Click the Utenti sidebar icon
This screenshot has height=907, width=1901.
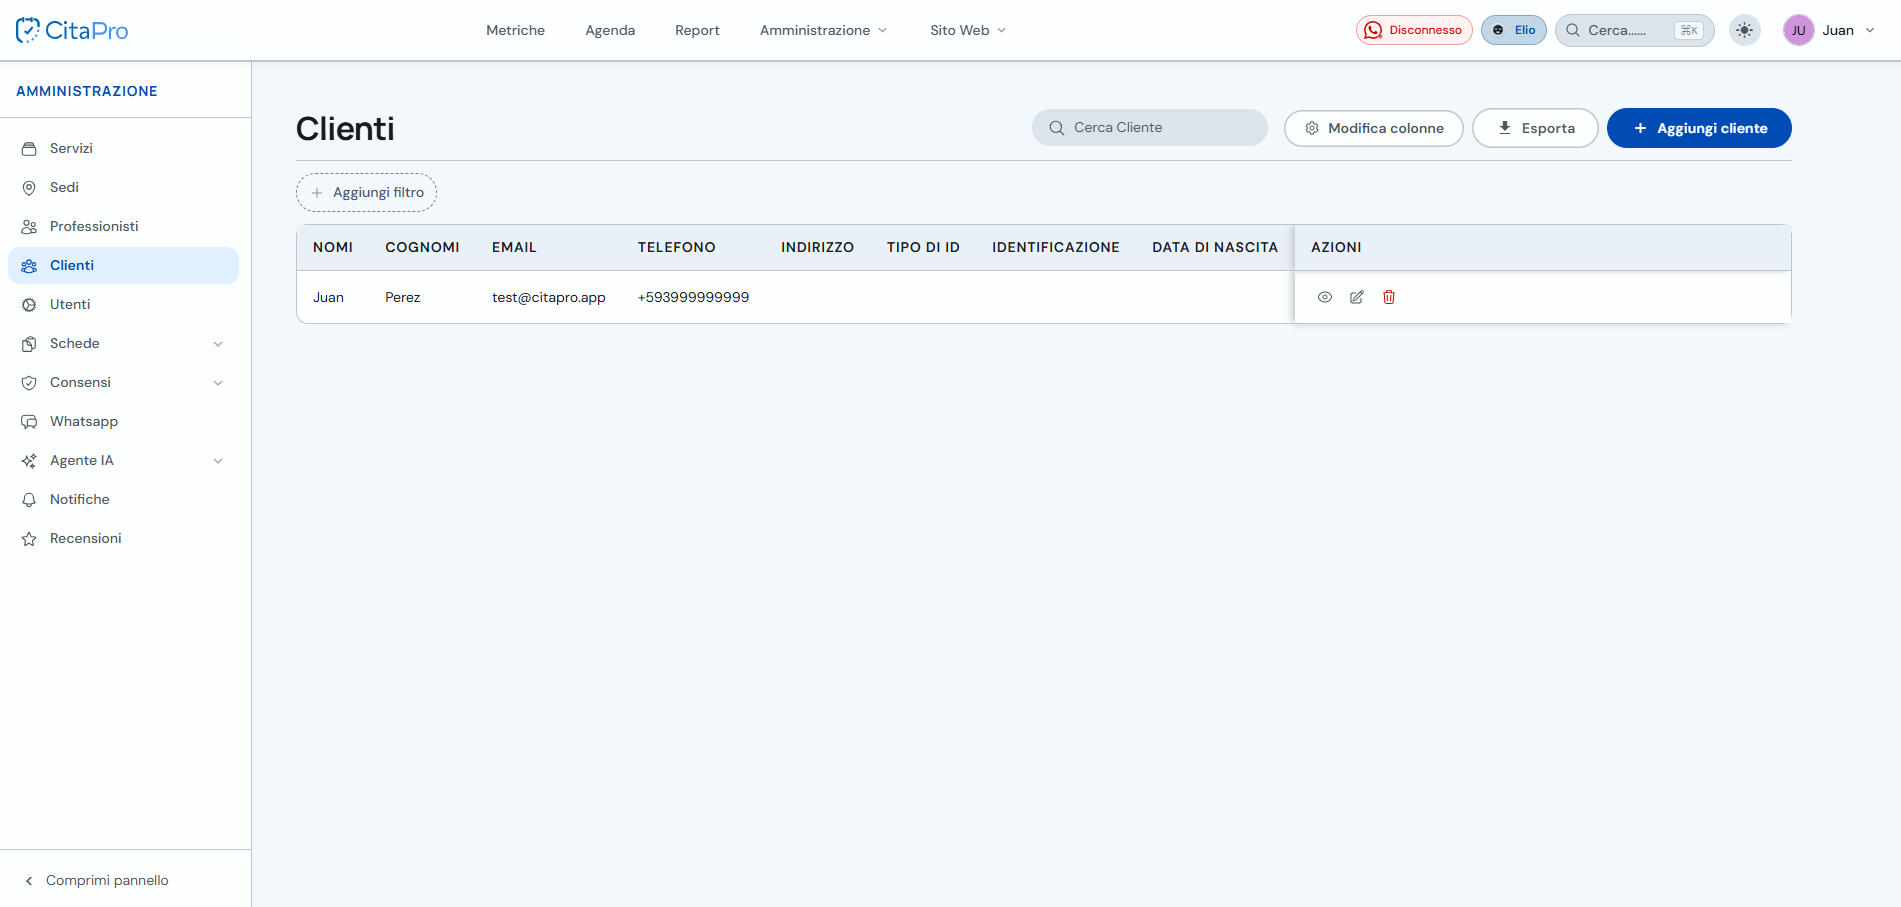pyautogui.click(x=29, y=304)
